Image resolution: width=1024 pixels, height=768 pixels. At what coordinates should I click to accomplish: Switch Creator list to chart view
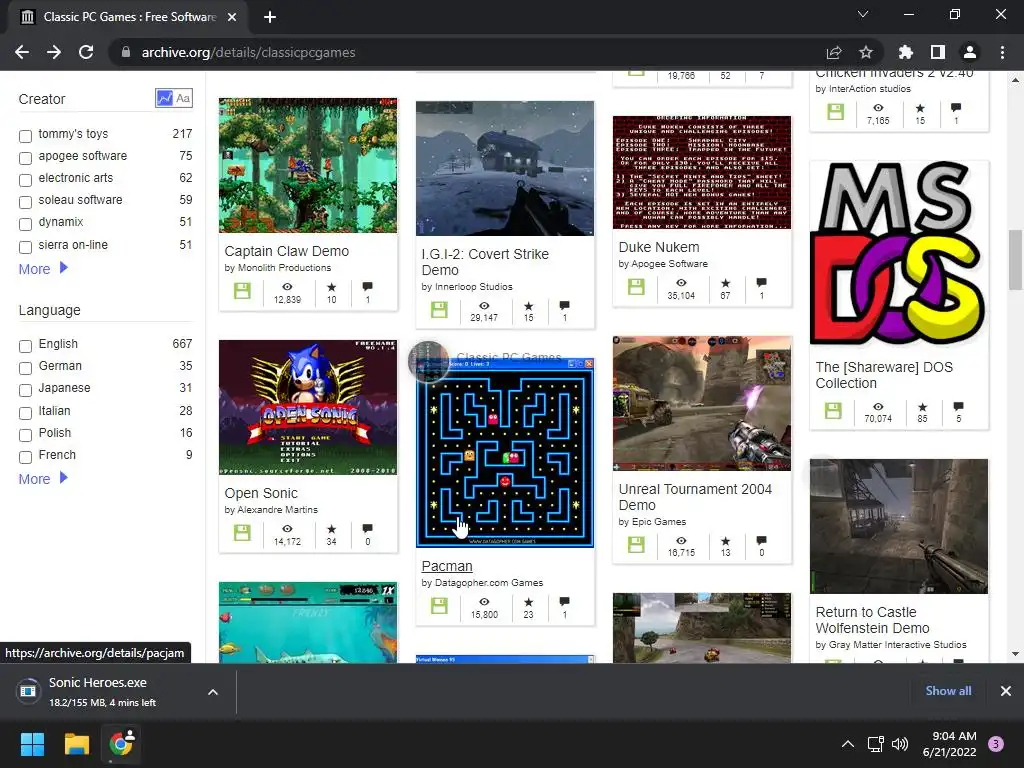[165, 98]
